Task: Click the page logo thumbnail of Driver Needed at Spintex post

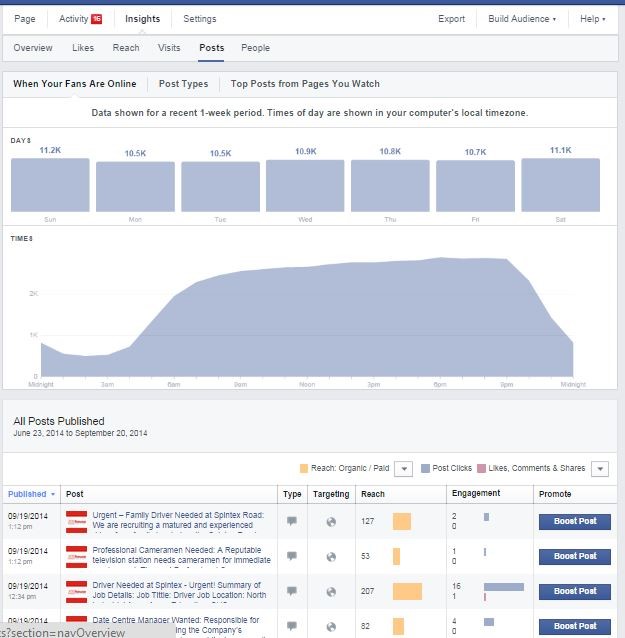Action: (x=76, y=592)
